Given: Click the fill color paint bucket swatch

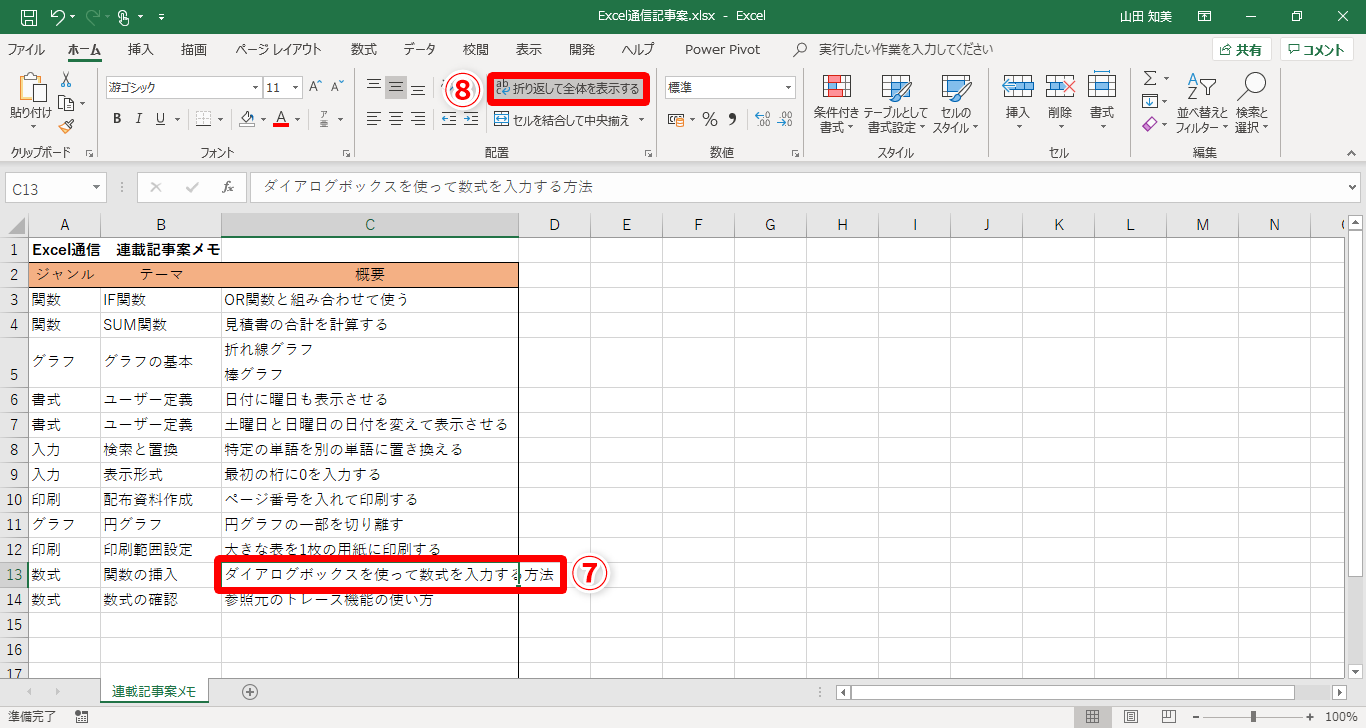Looking at the screenshot, I should [x=248, y=120].
